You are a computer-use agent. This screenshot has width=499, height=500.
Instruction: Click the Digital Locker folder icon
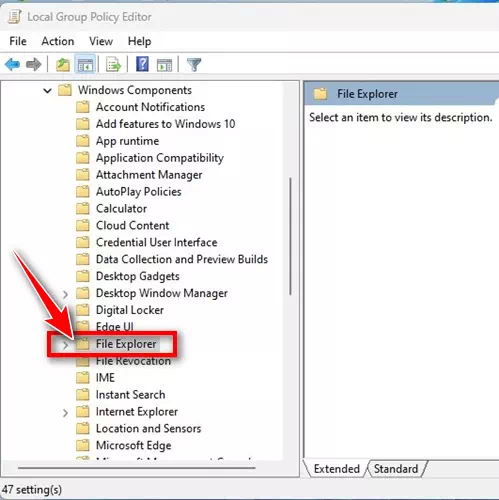click(x=83, y=310)
